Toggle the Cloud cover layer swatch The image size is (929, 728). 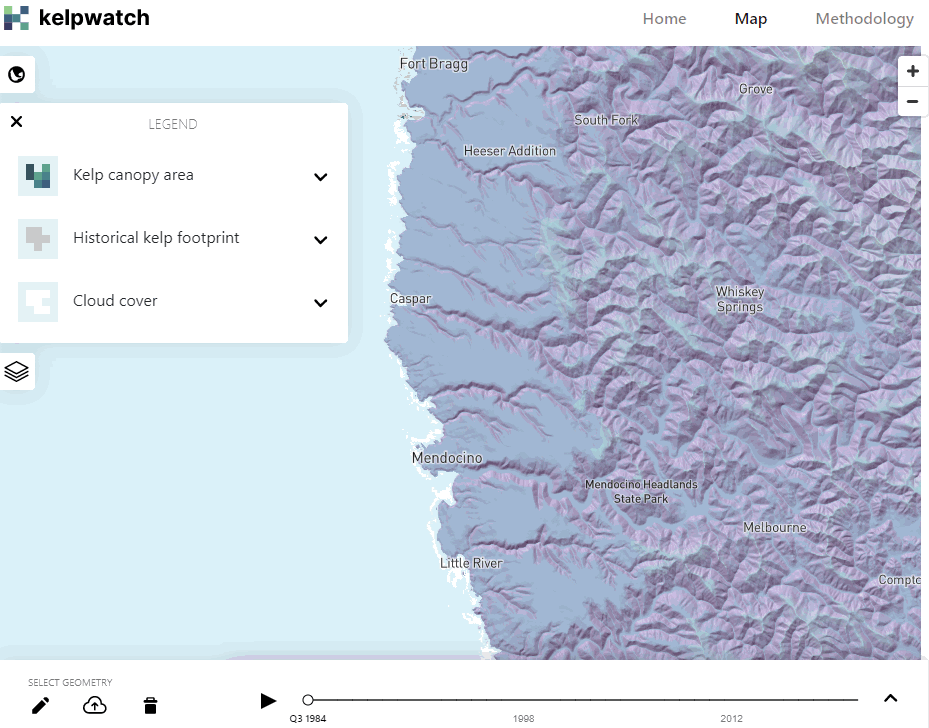(38, 301)
